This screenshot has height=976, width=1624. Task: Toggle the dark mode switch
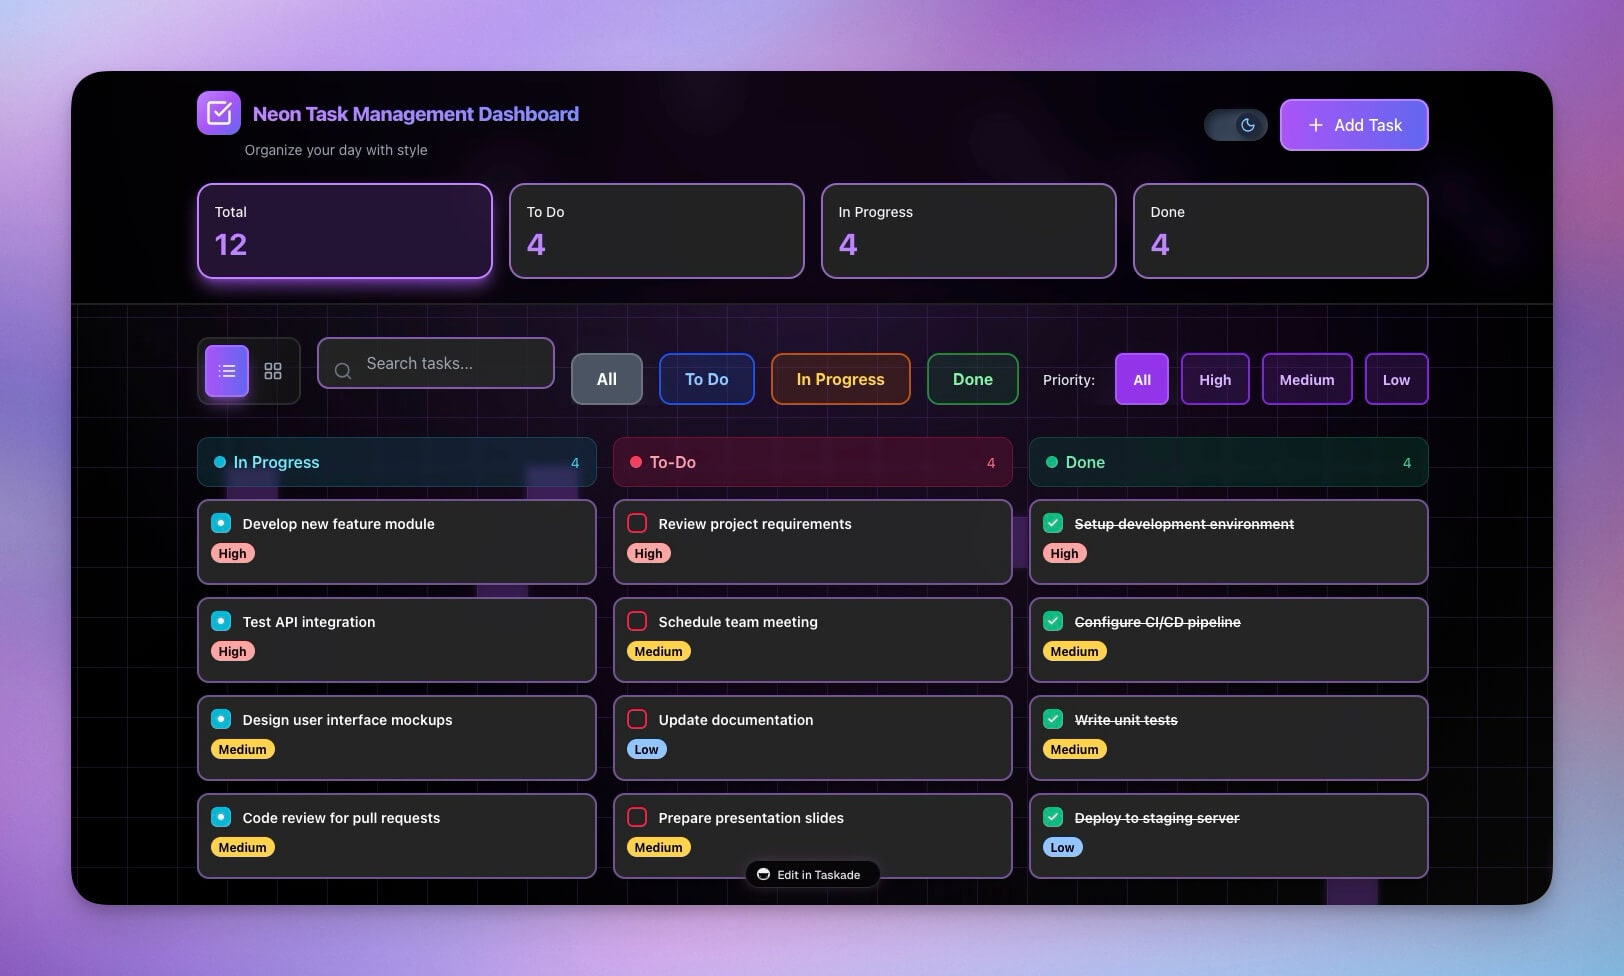[x=1235, y=125]
